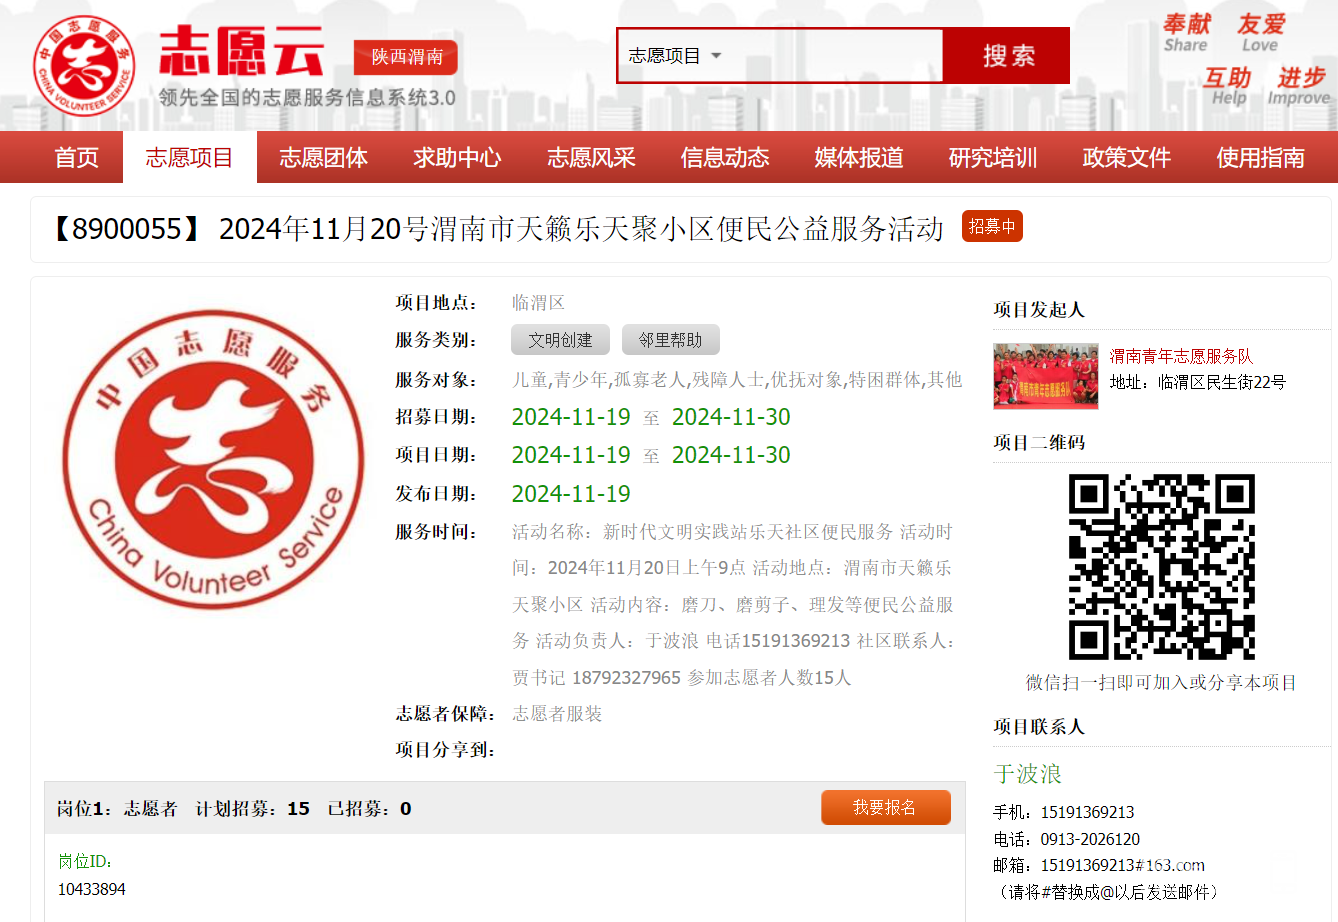Click the orange 我要报名 sign-up button
The width and height of the screenshot is (1338, 922).
tap(885, 807)
